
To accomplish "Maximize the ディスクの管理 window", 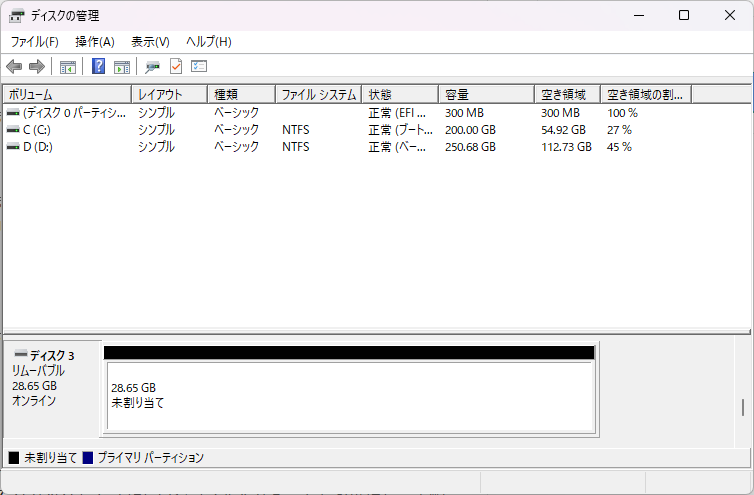I will 684,15.
